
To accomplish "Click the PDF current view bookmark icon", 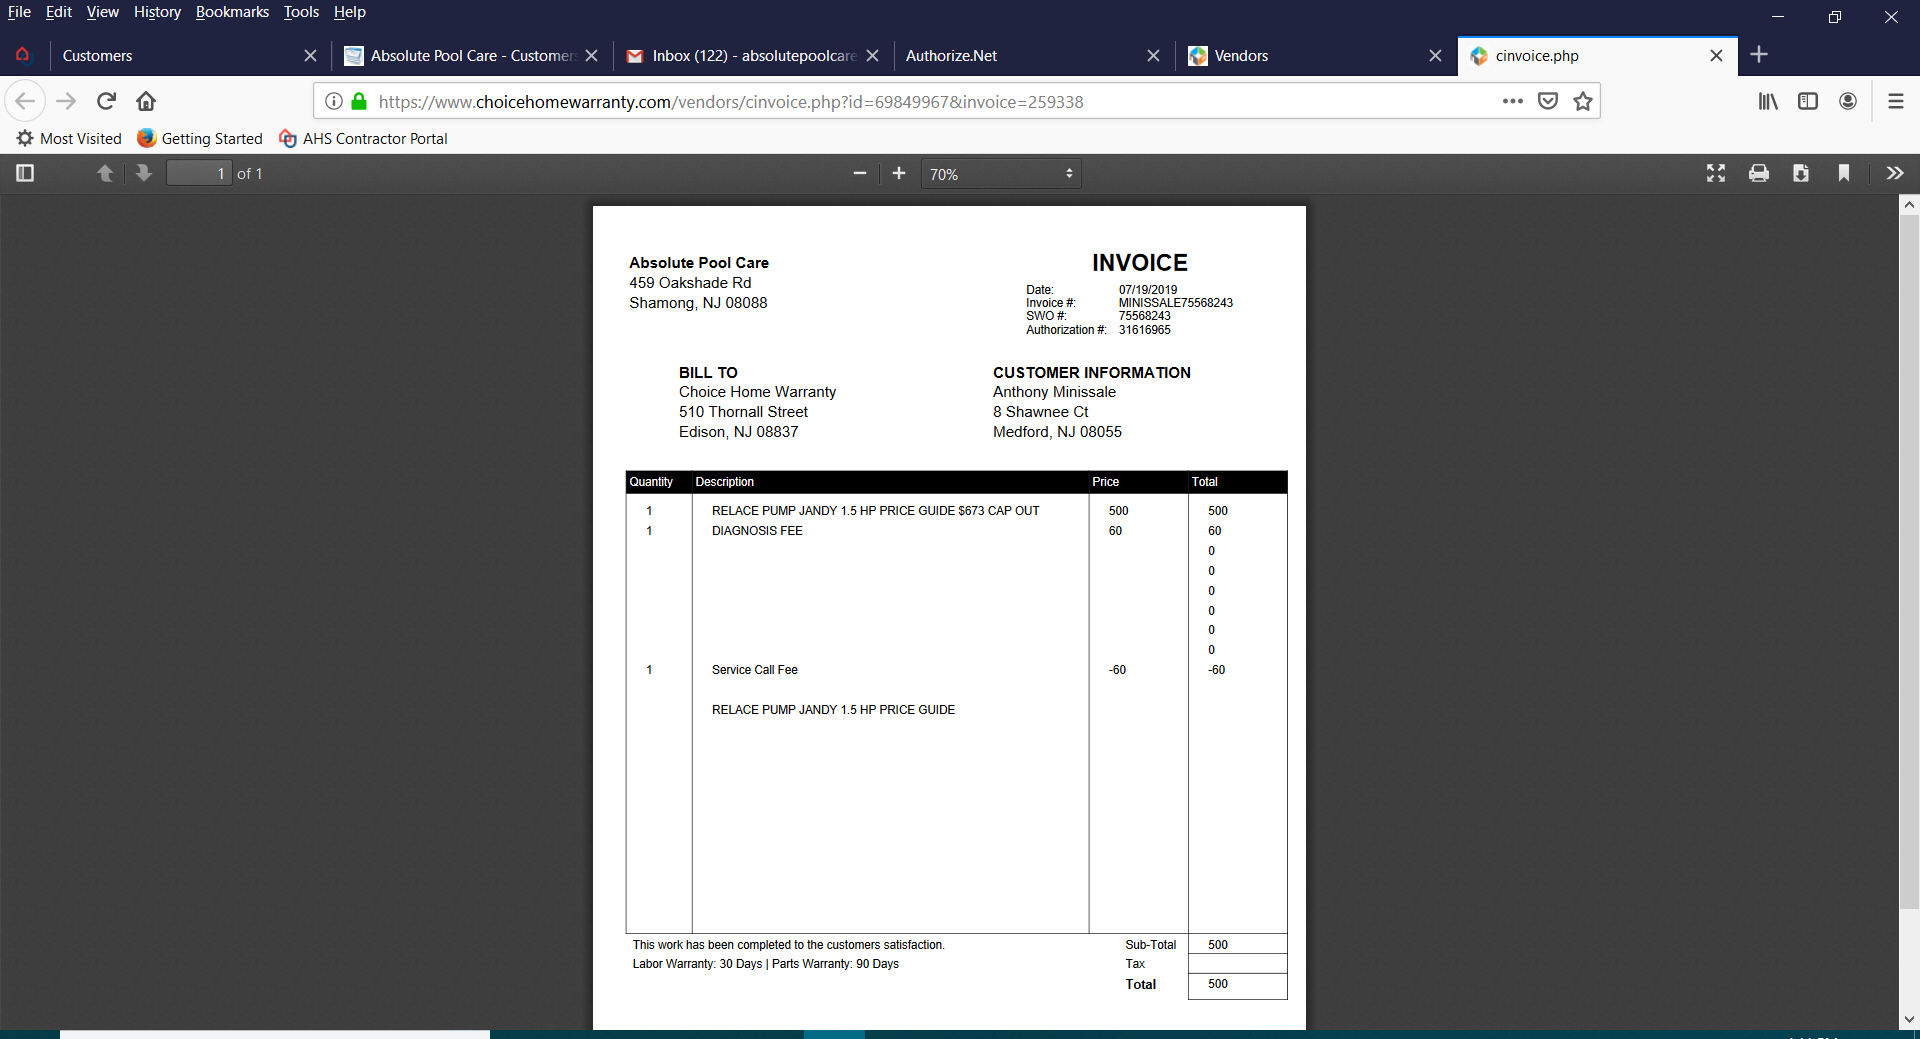I will pos(1844,173).
